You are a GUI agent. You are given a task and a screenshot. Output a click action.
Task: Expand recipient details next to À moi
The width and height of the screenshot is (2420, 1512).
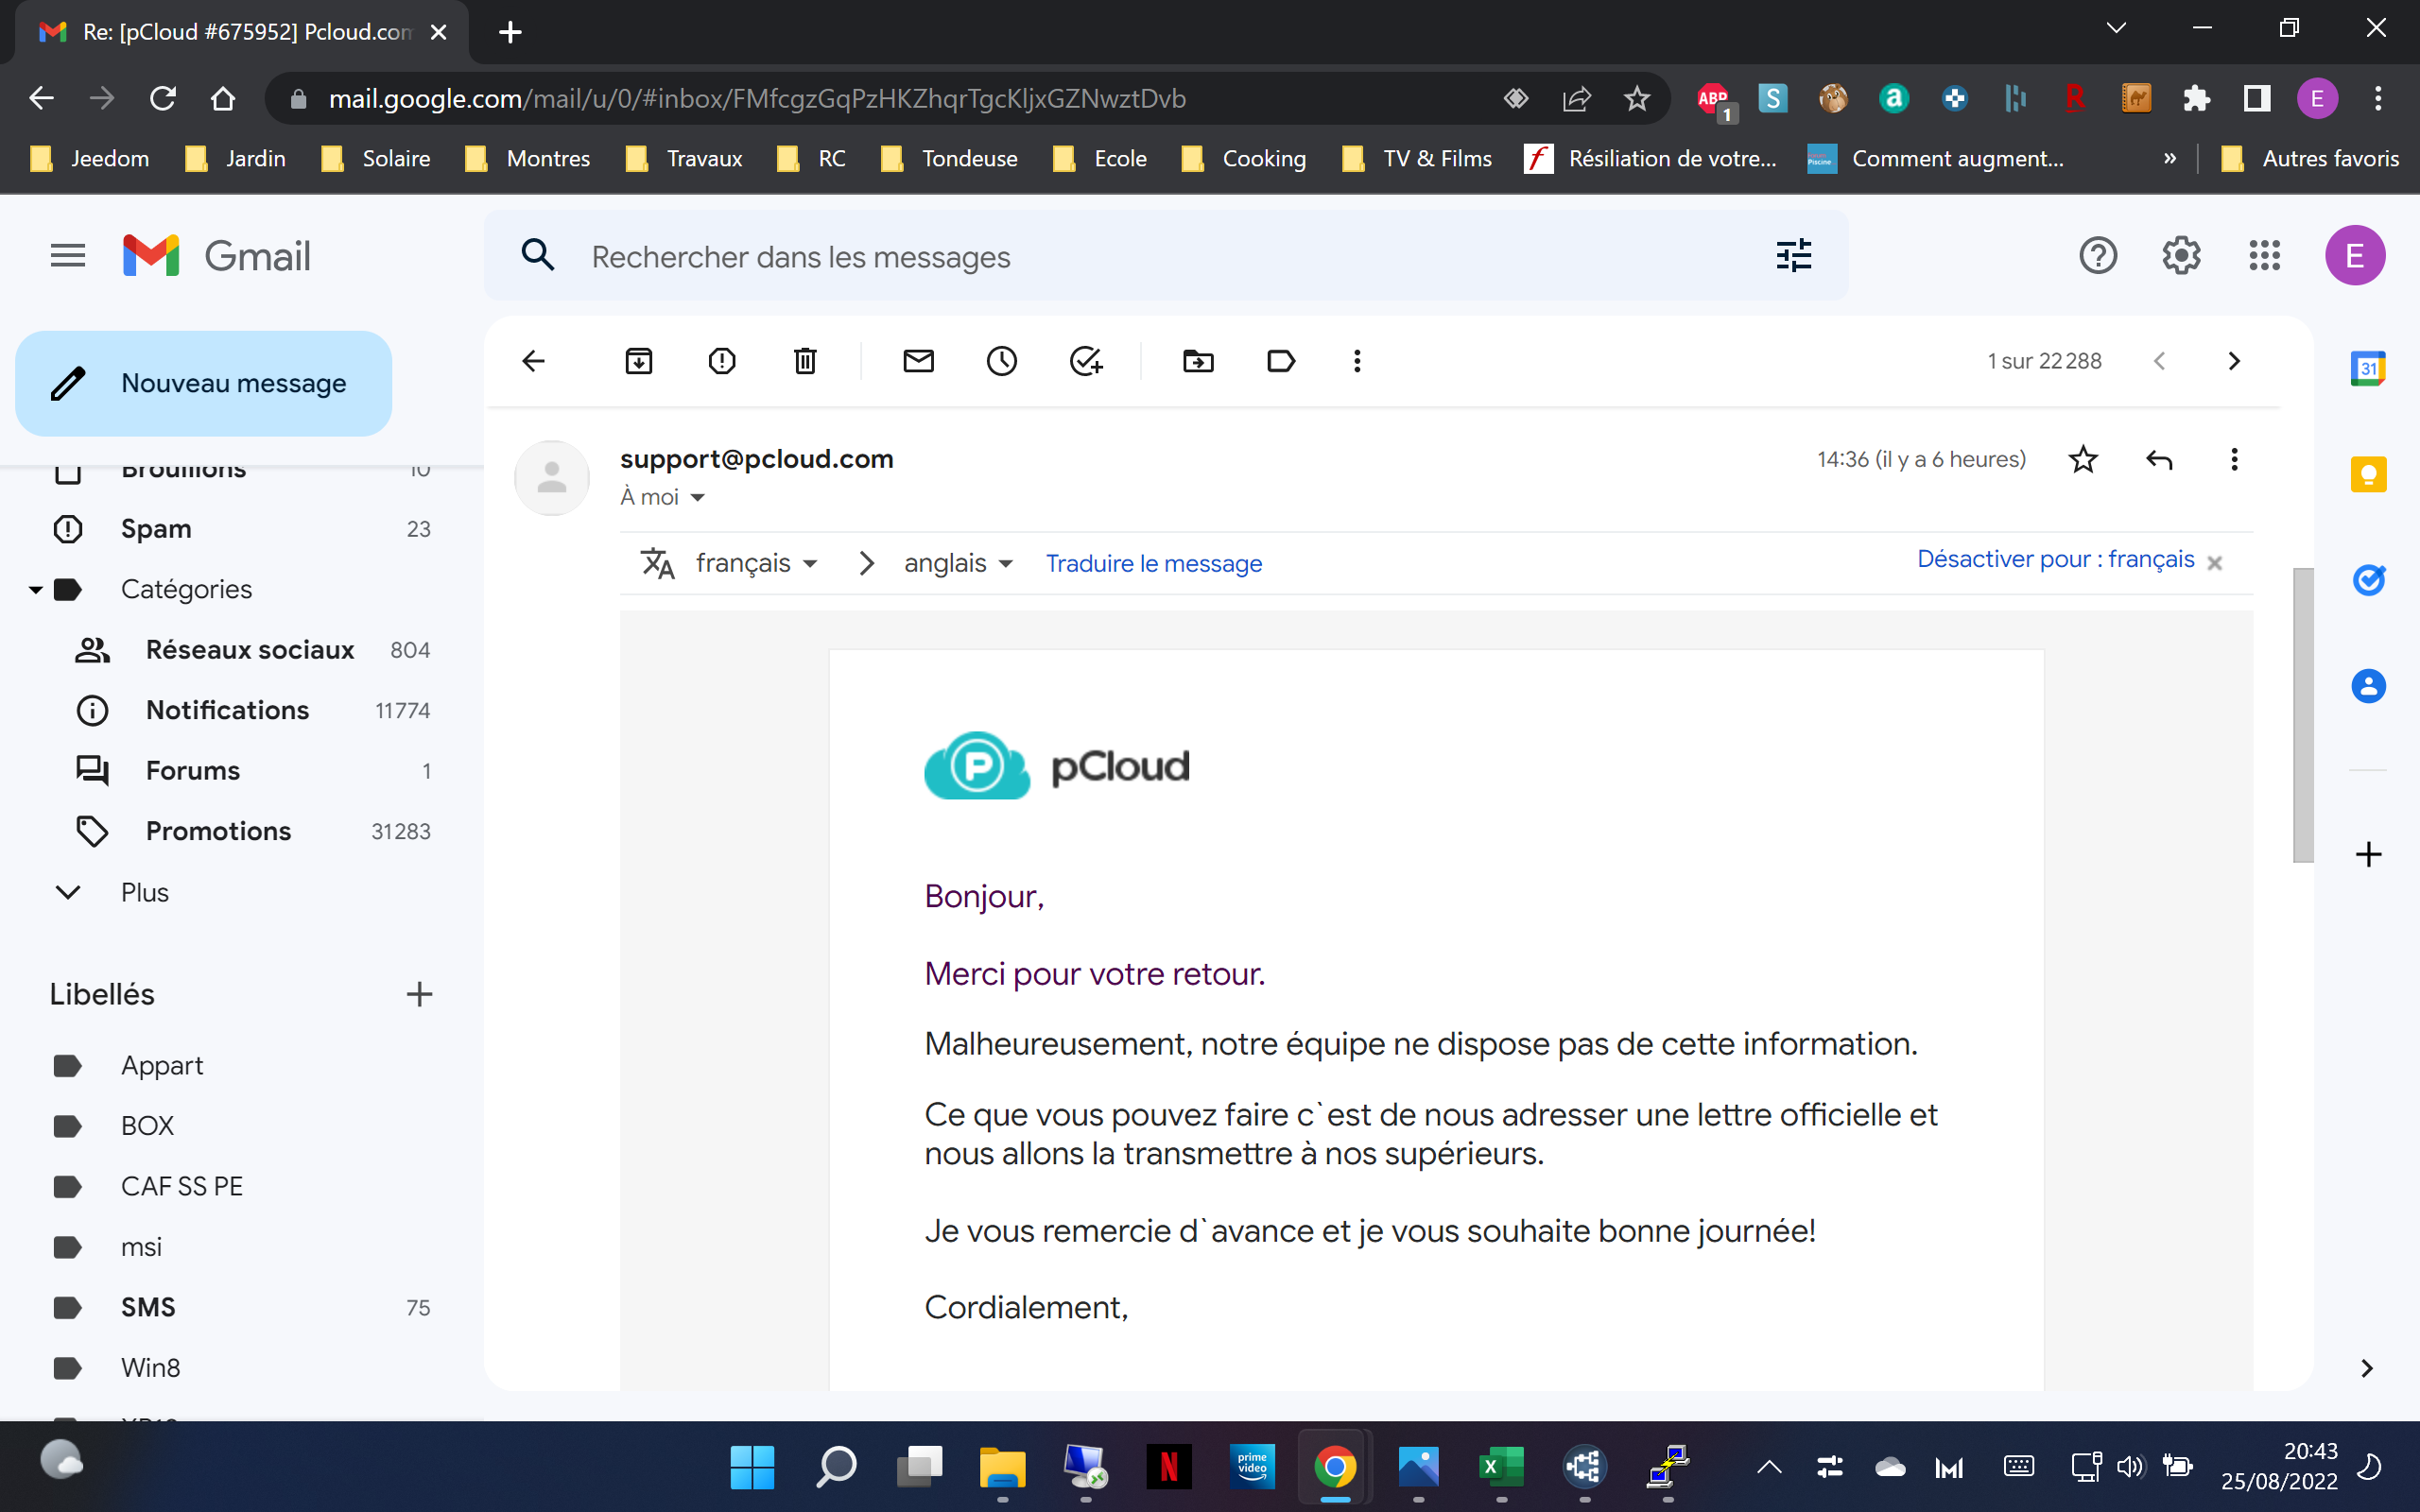(x=698, y=497)
